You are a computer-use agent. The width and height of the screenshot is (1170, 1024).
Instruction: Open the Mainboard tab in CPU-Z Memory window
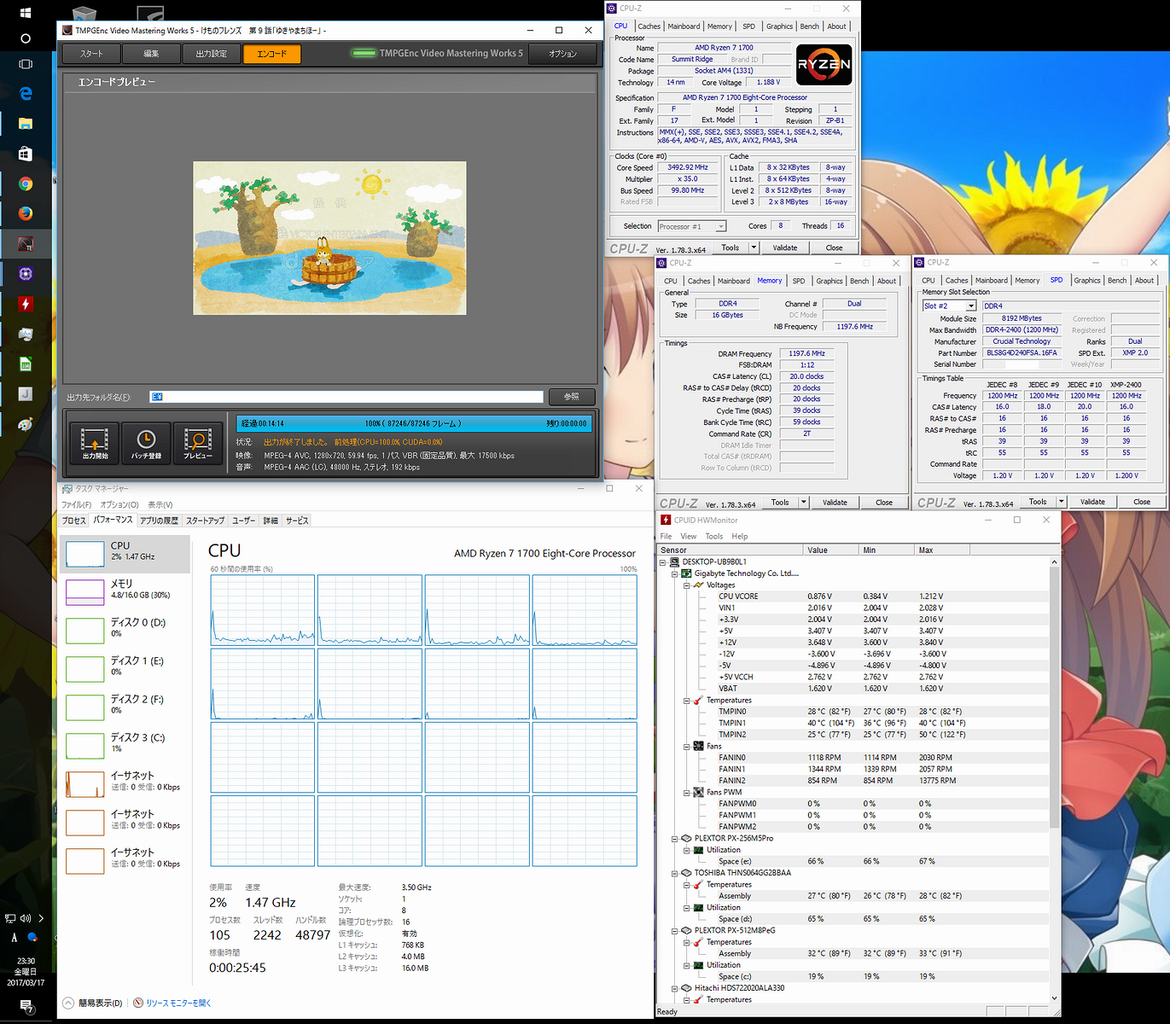[733, 281]
